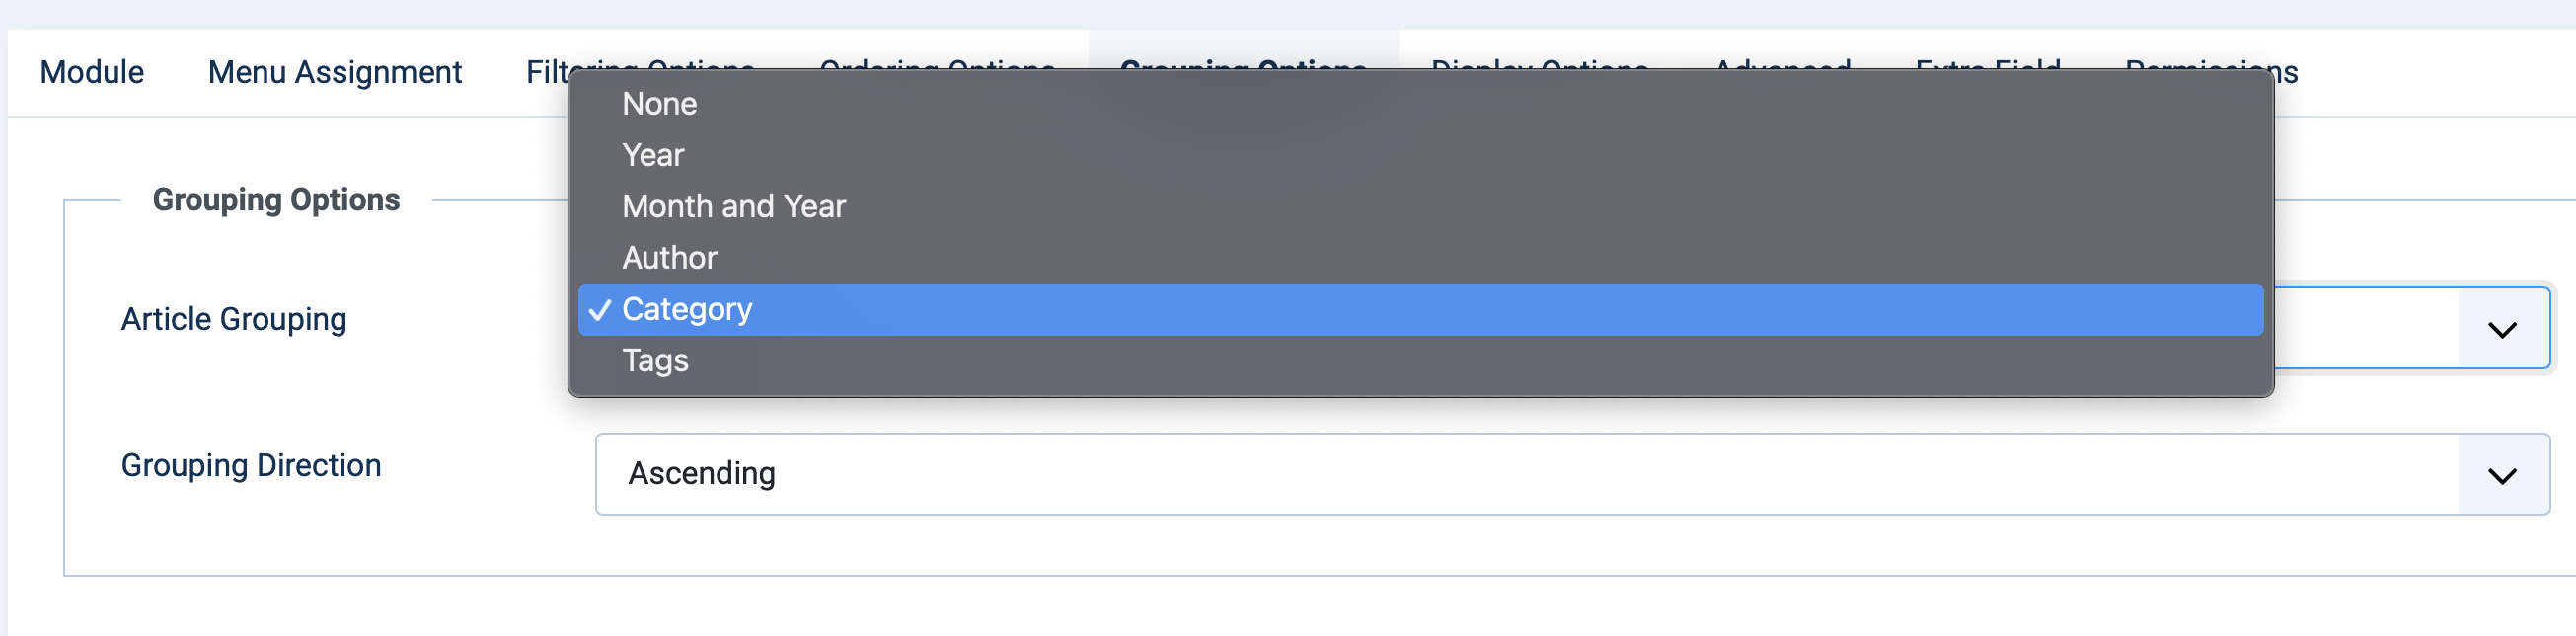The height and width of the screenshot is (636, 2576).
Task: Click the Article Grouping dropdown chevron
Action: point(2502,329)
